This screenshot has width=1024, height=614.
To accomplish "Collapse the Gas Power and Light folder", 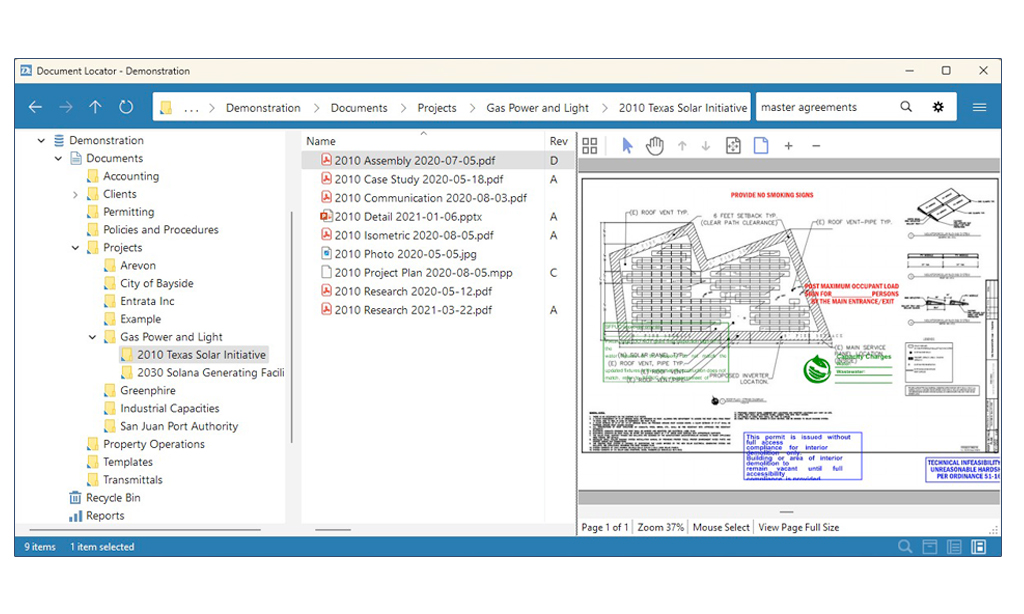I will pos(92,337).
